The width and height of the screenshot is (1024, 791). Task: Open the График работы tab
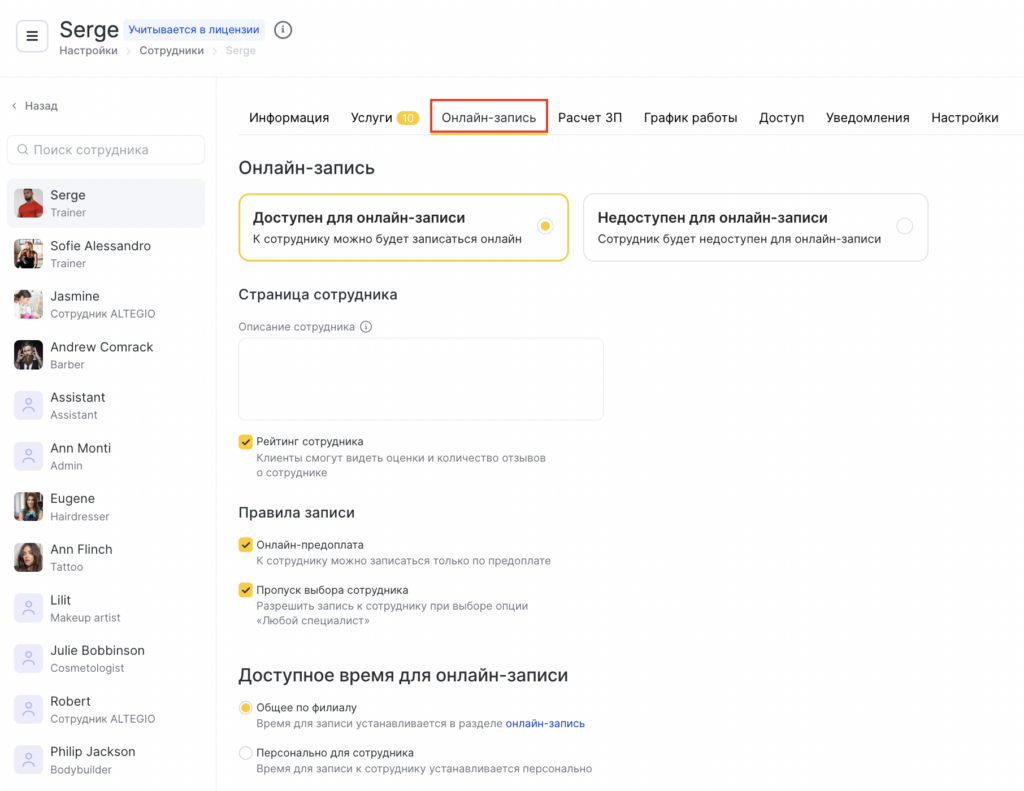690,118
